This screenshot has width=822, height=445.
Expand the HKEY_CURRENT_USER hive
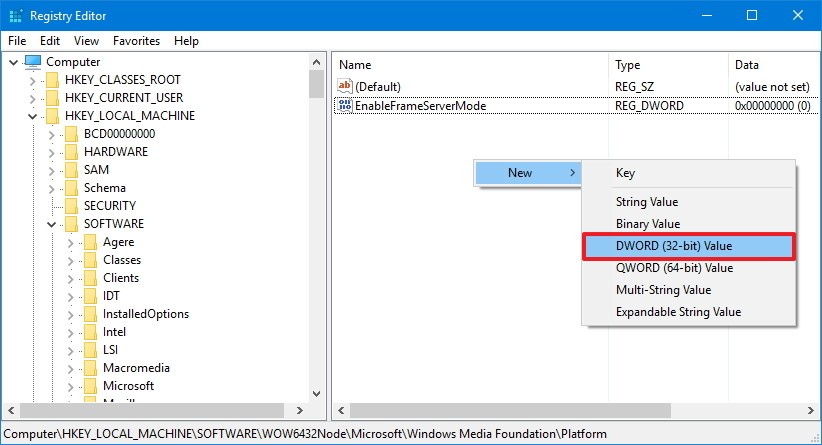tap(32, 98)
